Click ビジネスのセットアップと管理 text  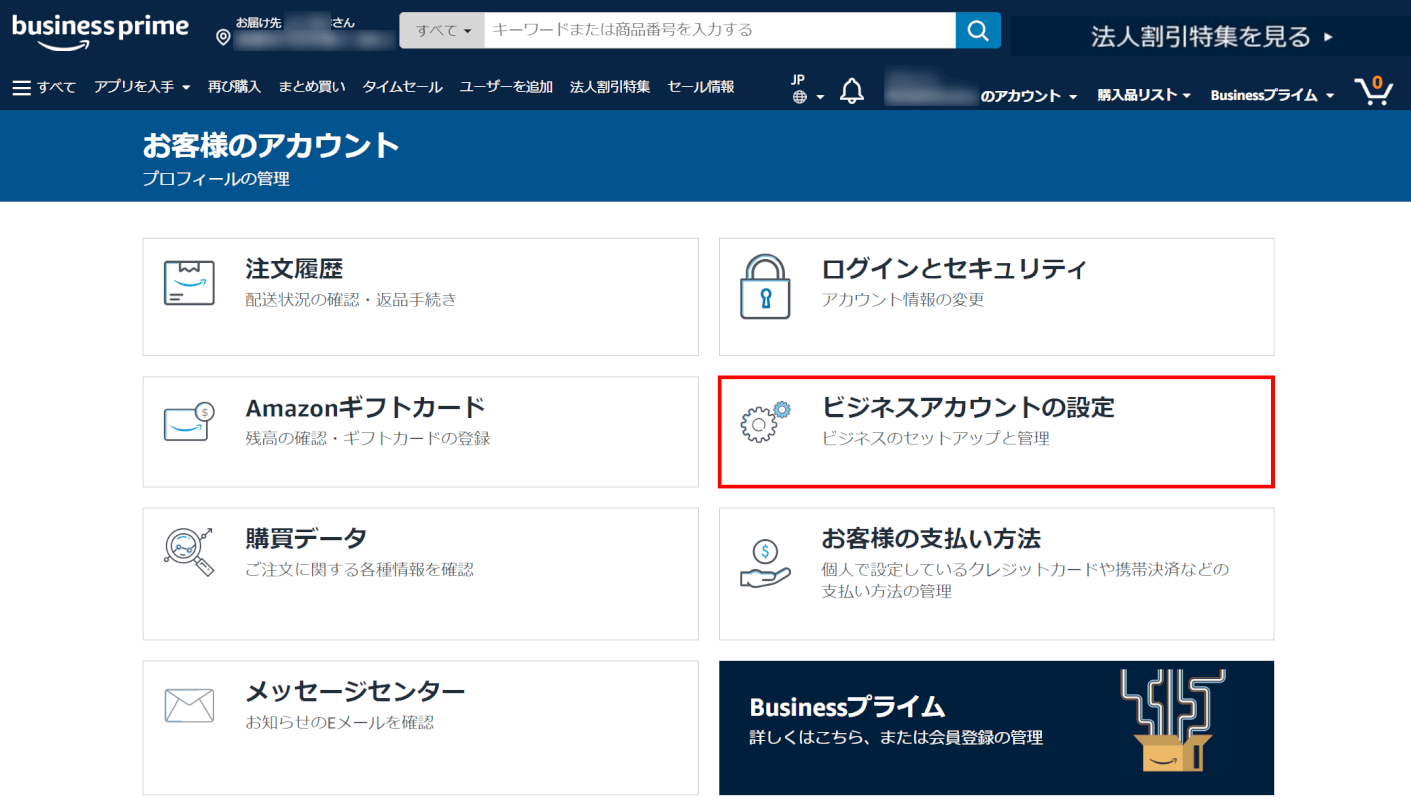click(936, 438)
